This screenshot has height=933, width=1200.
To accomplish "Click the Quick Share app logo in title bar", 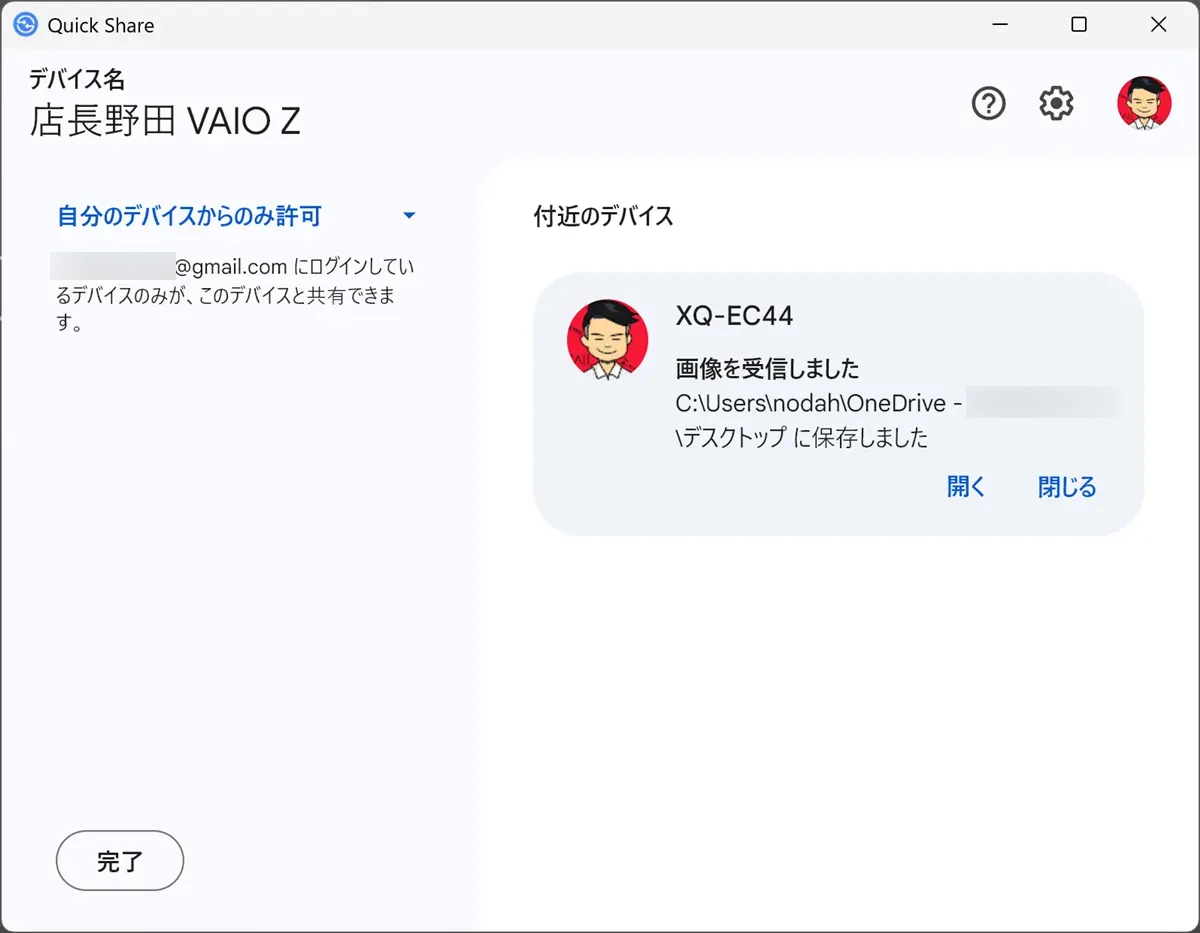I will tap(26, 25).
